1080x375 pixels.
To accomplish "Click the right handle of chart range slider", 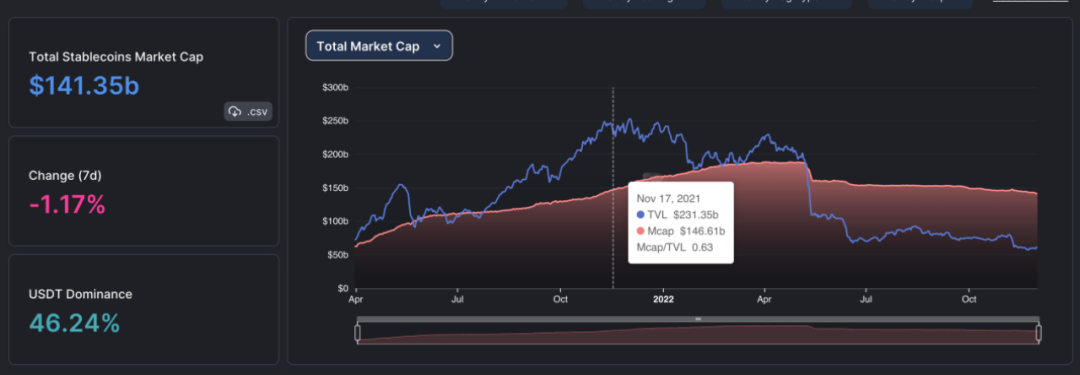I will (x=1039, y=333).
